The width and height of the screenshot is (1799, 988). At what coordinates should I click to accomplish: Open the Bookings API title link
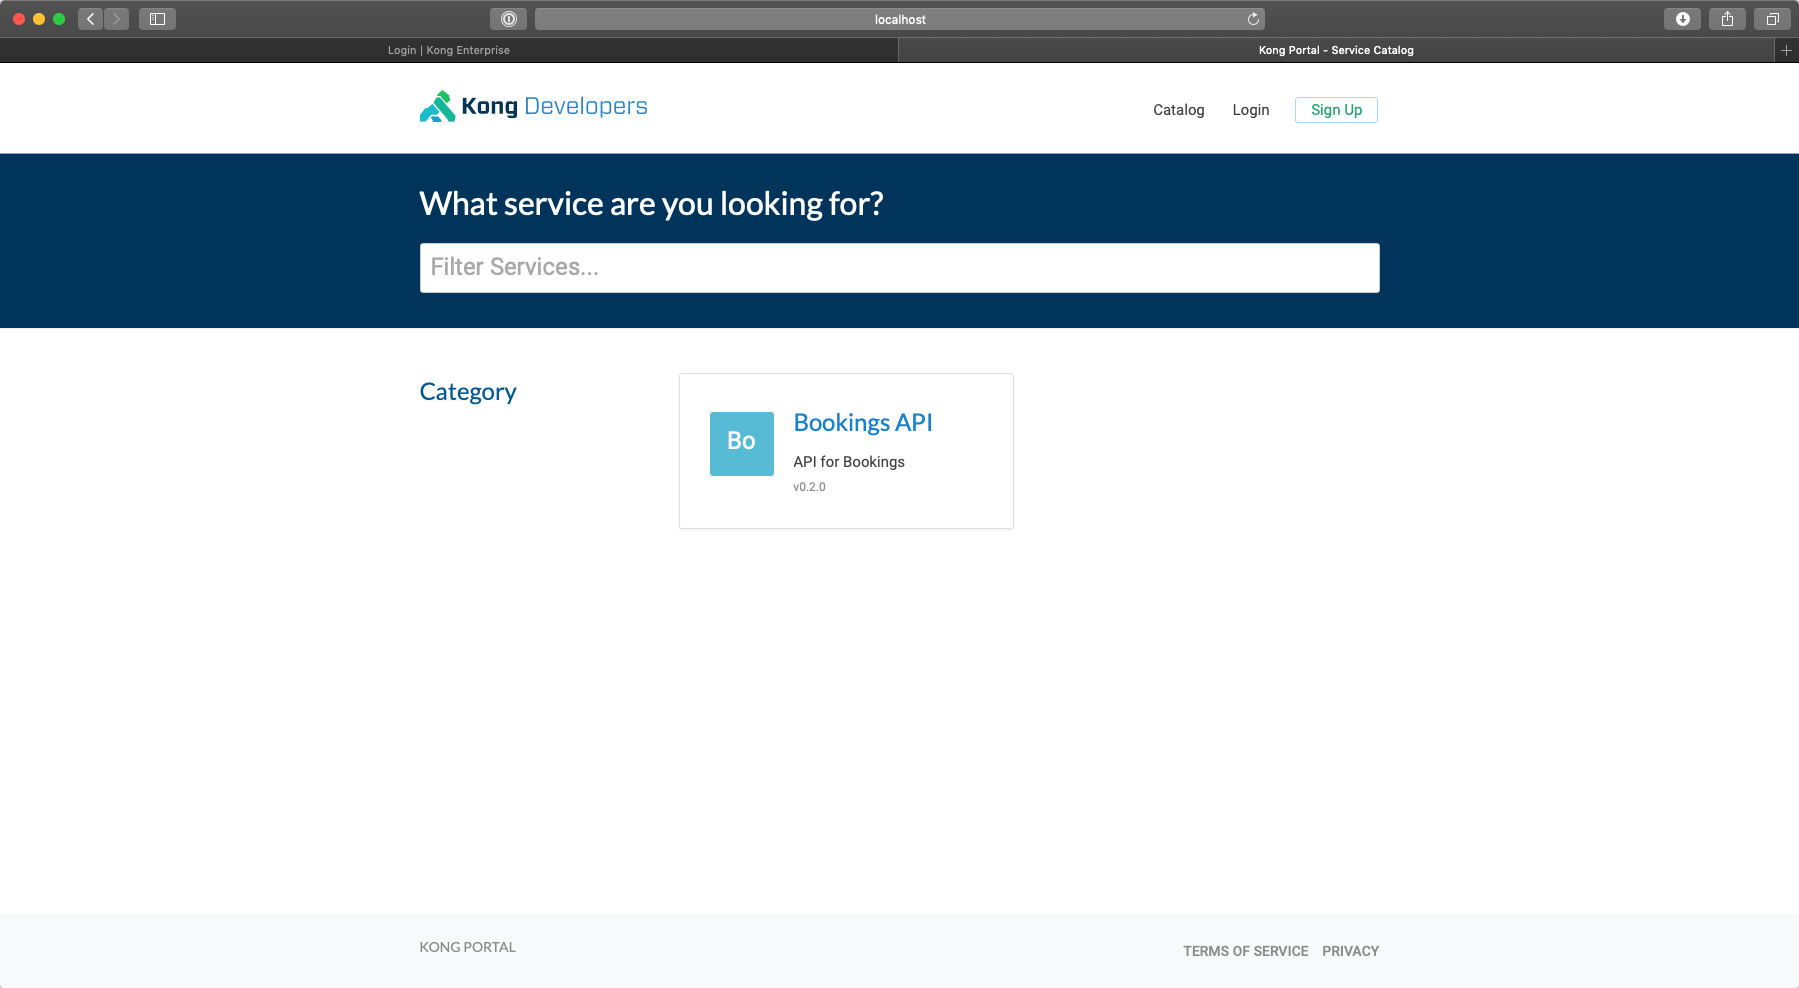pos(862,423)
